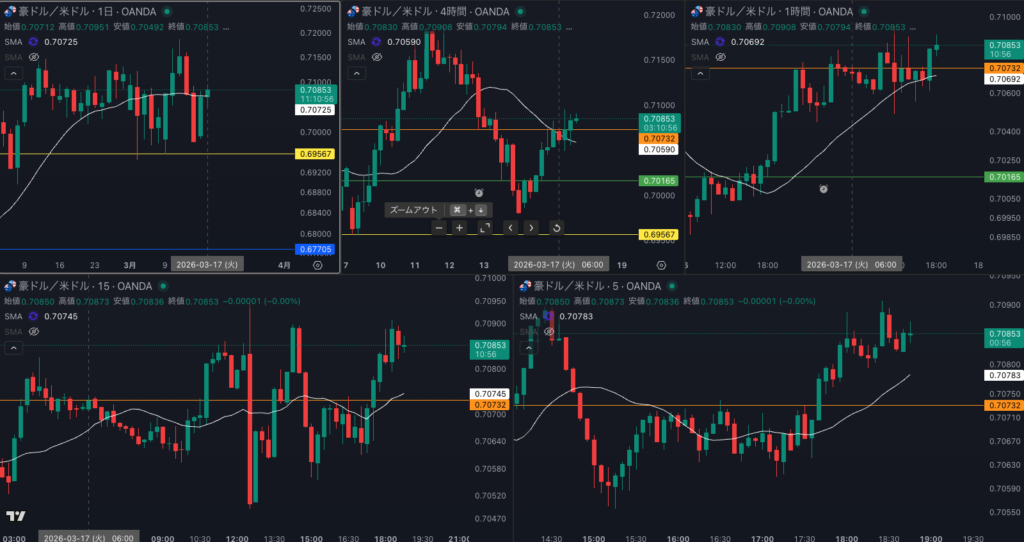Click the alarm clock icon on the 1-hour chart
The height and width of the screenshot is (542, 1024).
823,188
